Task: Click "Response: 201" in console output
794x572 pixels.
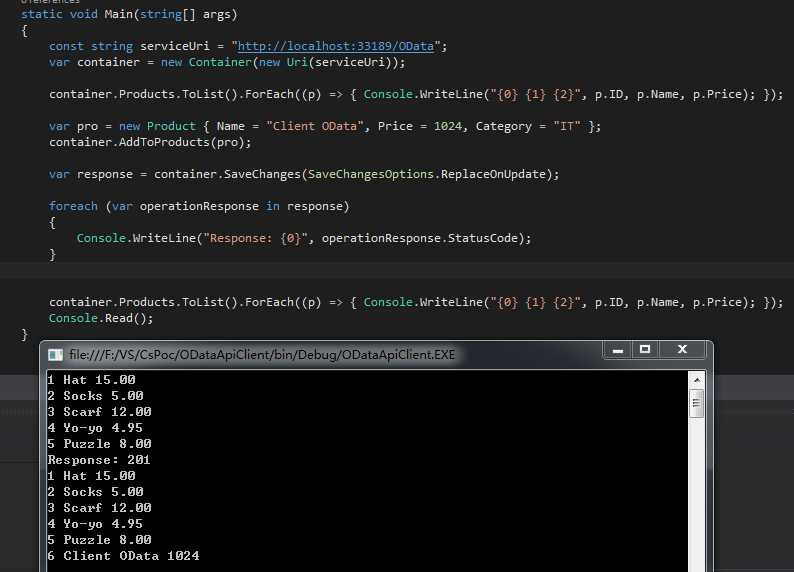Action: [99, 460]
